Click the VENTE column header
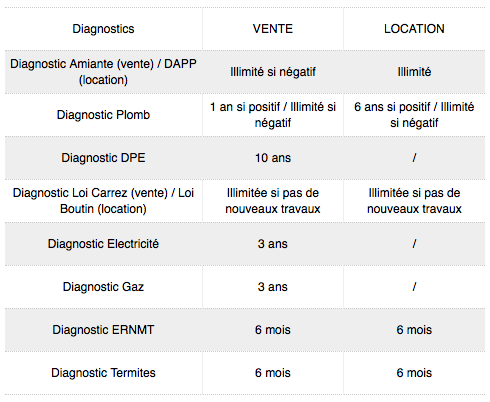 pyautogui.click(x=273, y=29)
